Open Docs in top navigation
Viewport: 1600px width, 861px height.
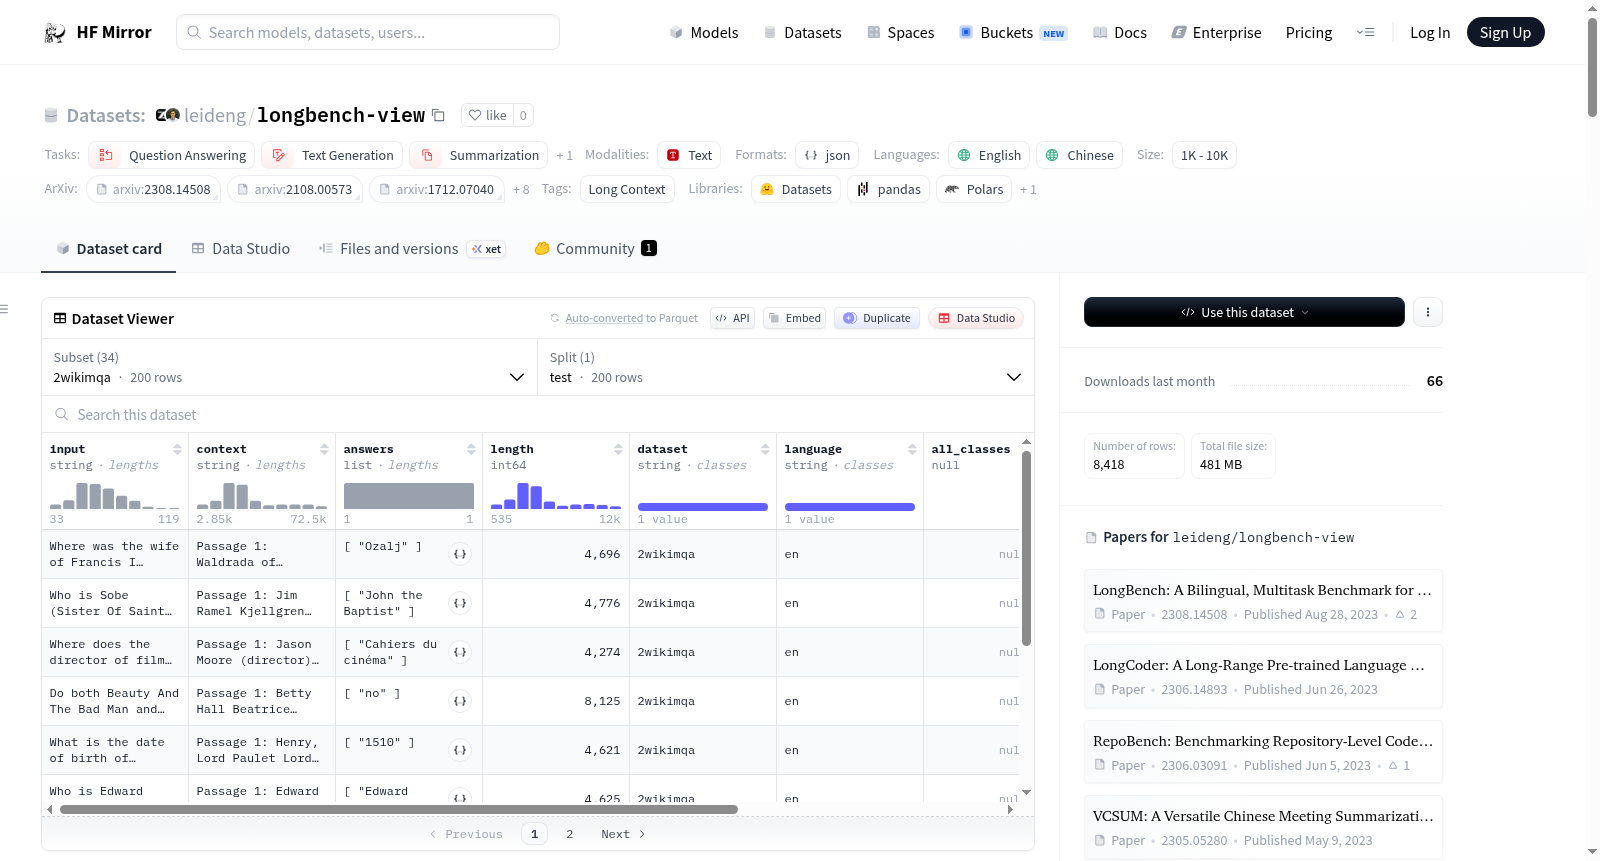click(1120, 33)
